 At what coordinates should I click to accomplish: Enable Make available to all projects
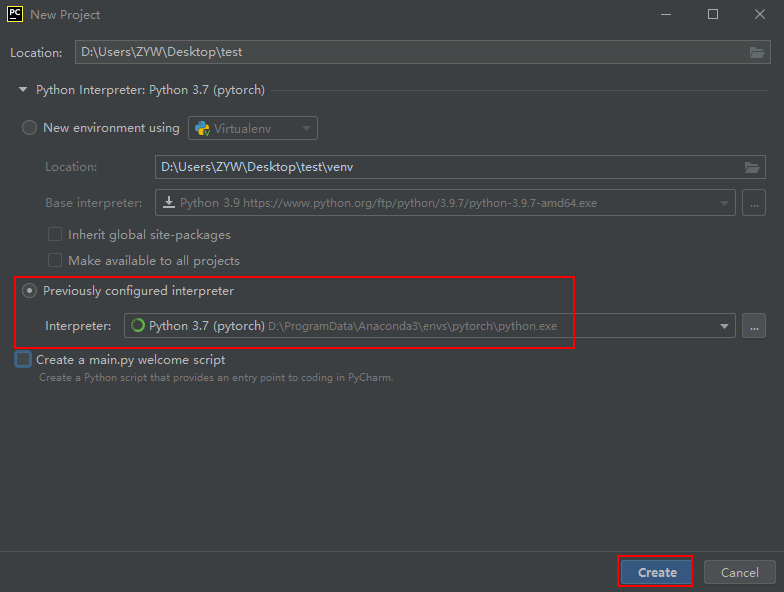click(x=55, y=260)
